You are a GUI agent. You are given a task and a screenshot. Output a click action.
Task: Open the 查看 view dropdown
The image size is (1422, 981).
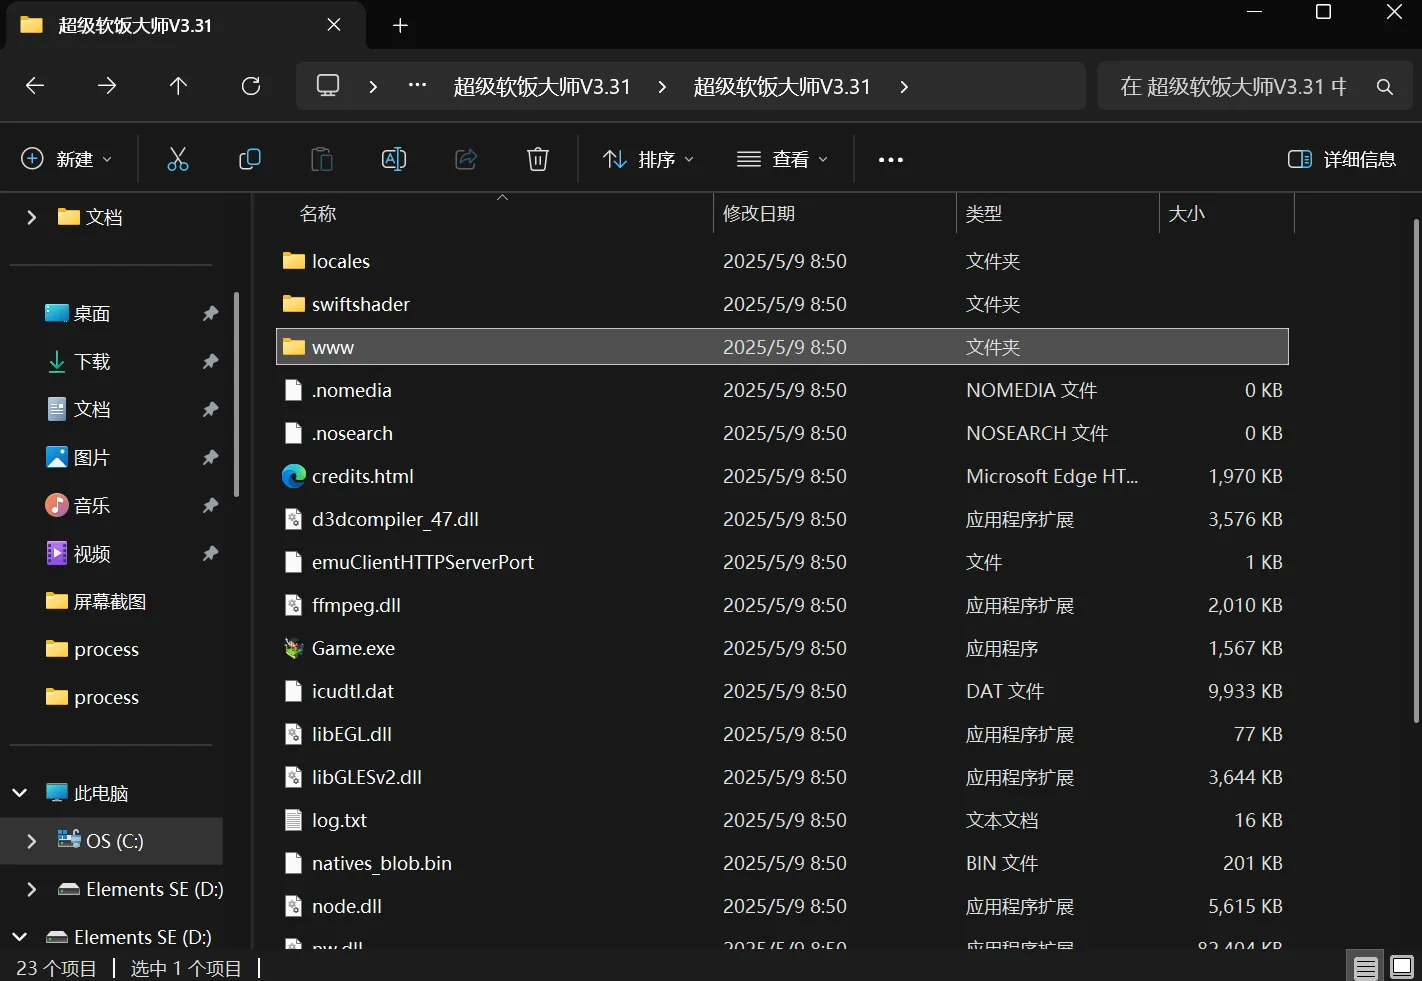(x=783, y=159)
